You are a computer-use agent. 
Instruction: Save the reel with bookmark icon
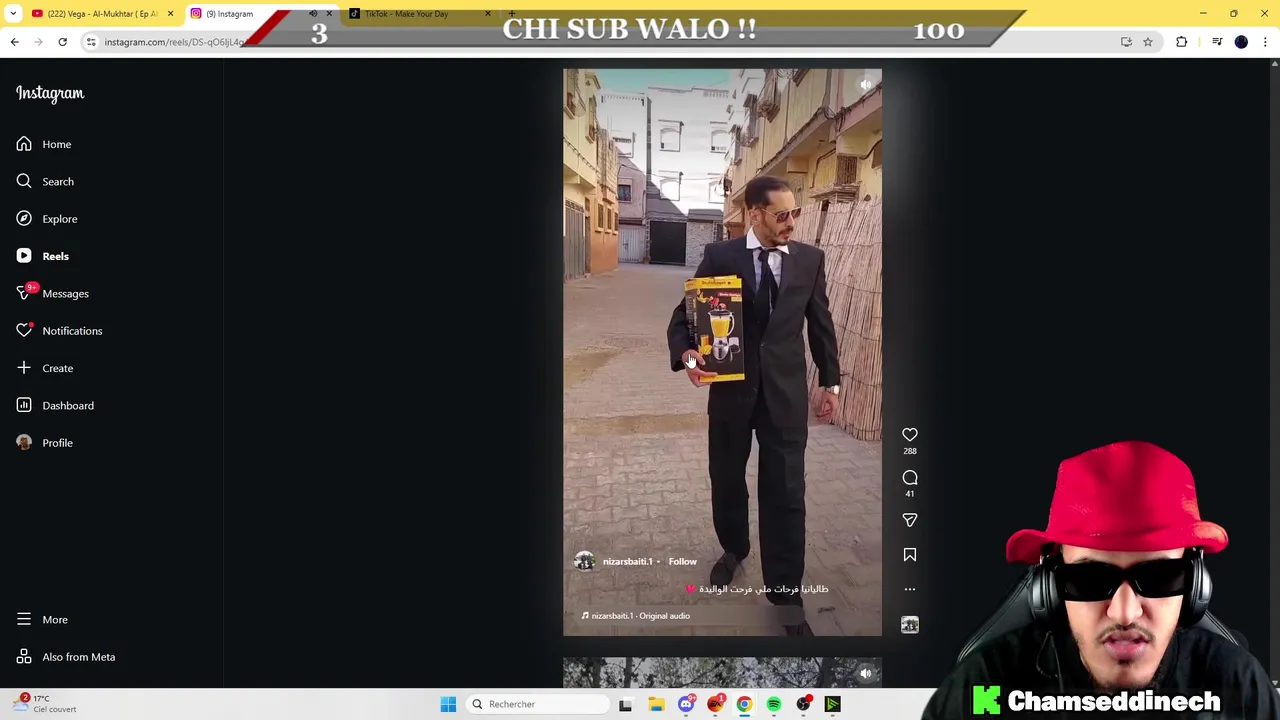point(910,555)
